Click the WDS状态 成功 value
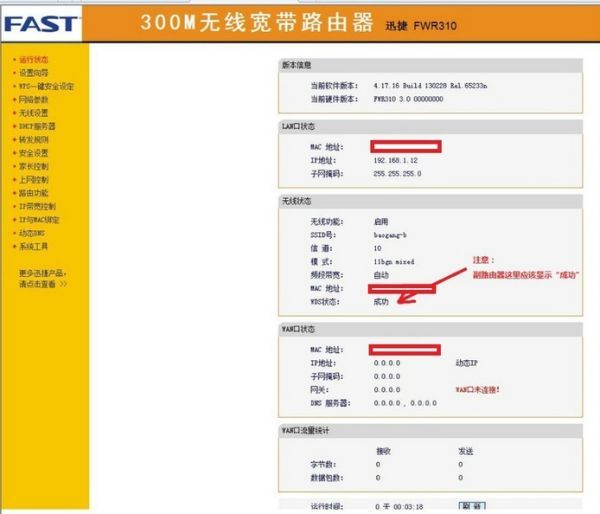600x514 pixels. click(x=381, y=302)
